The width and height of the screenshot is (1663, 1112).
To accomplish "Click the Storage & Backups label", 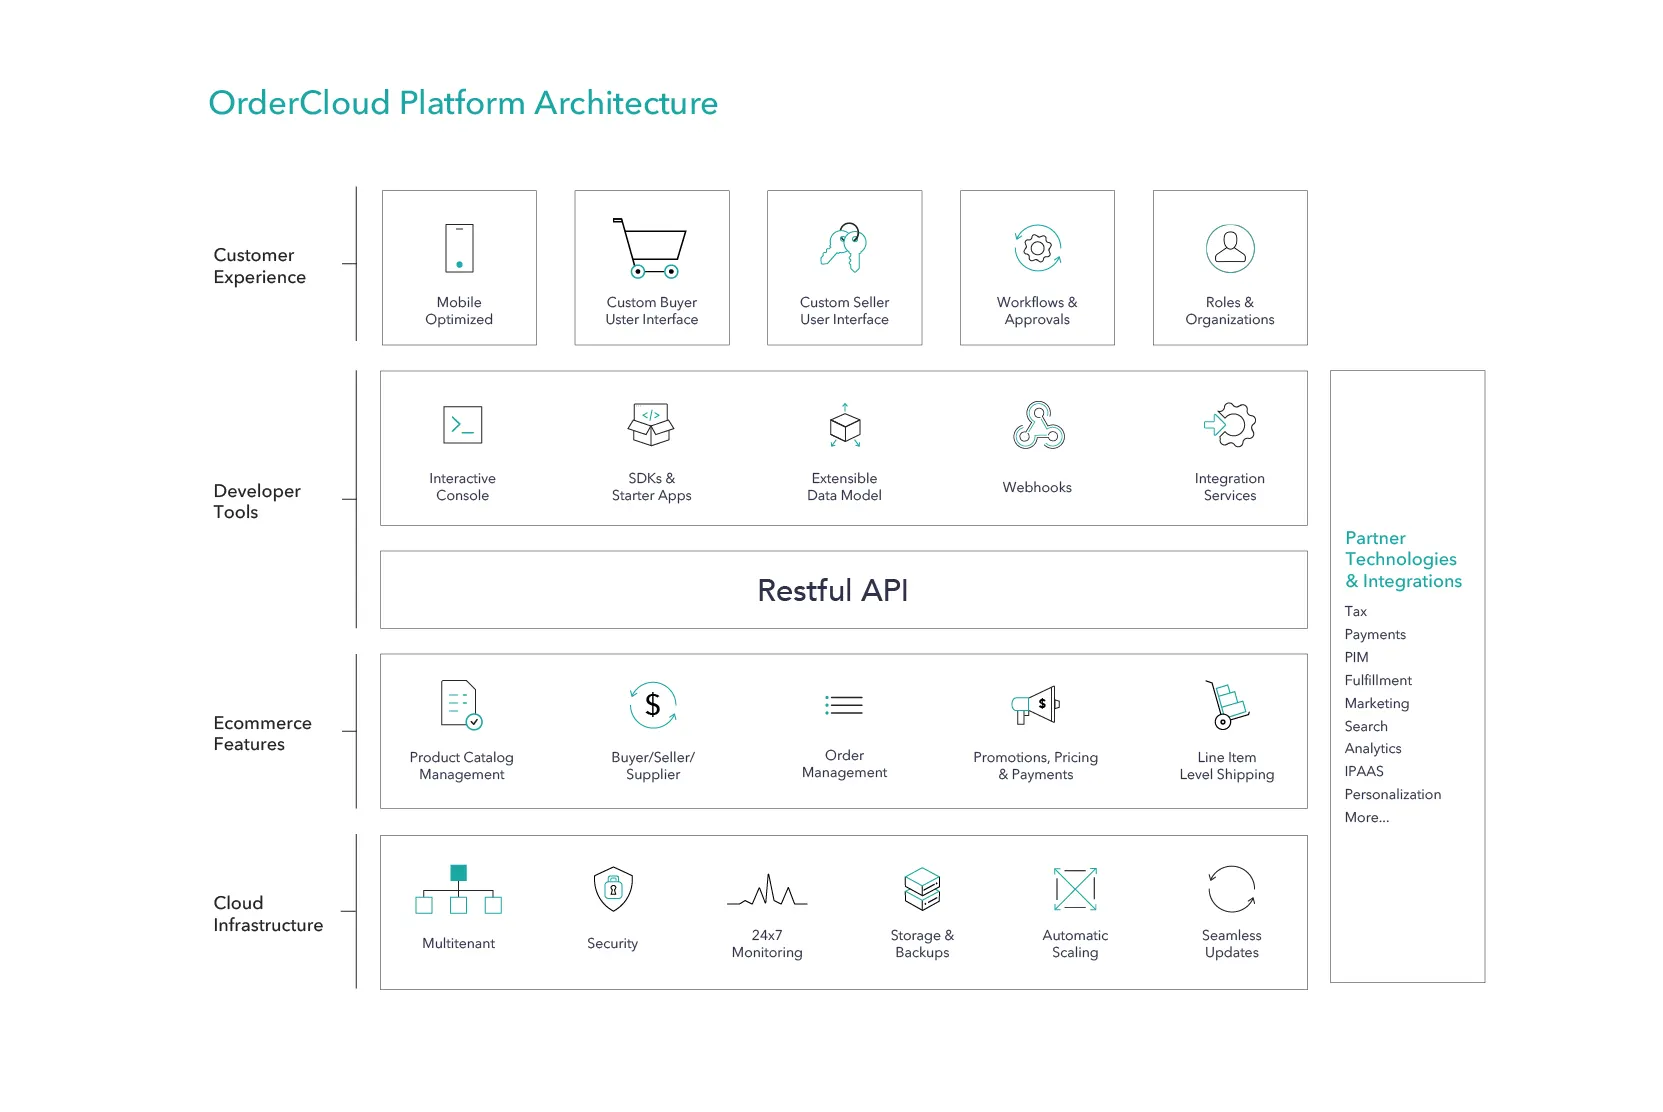I will coord(922,944).
